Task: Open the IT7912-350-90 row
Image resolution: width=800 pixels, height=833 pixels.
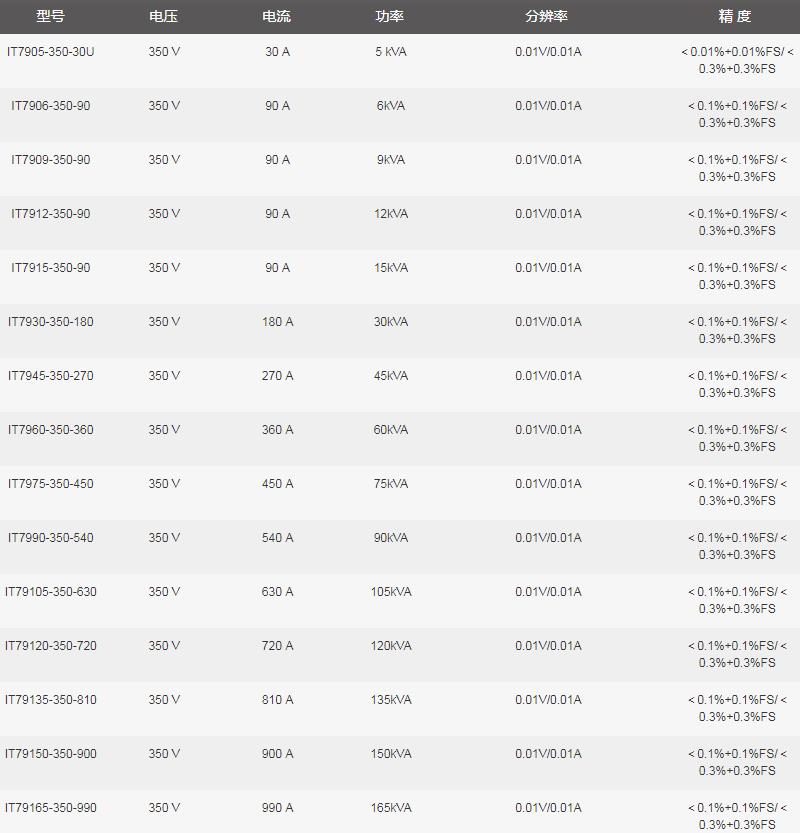Action: click(x=51, y=214)
